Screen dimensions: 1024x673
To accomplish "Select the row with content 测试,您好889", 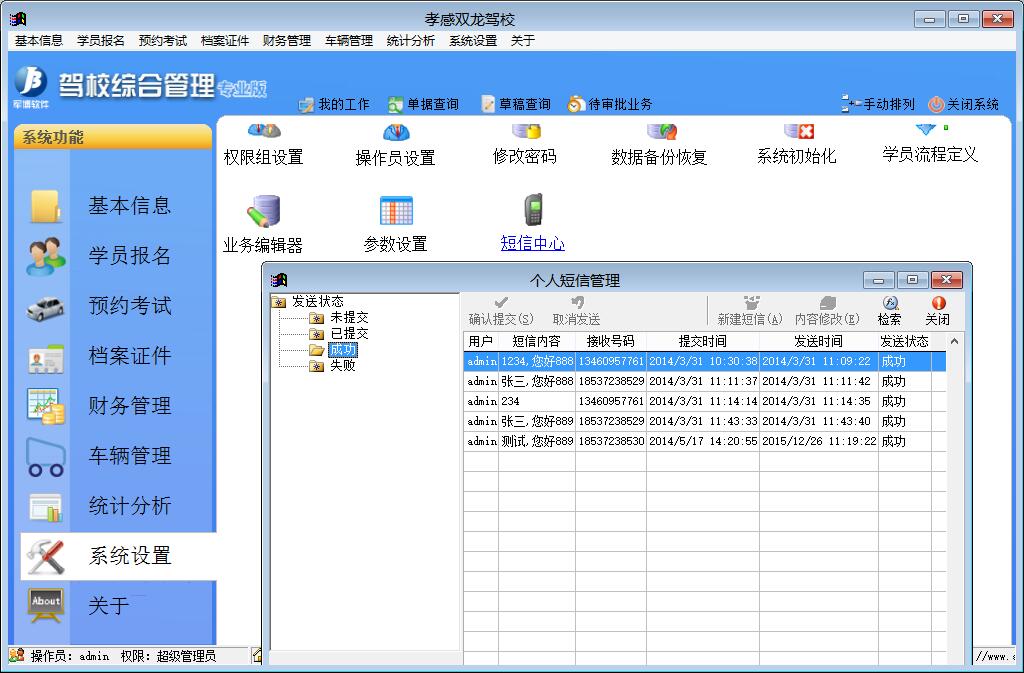I will pyautogui.click(x=537, y=441).
